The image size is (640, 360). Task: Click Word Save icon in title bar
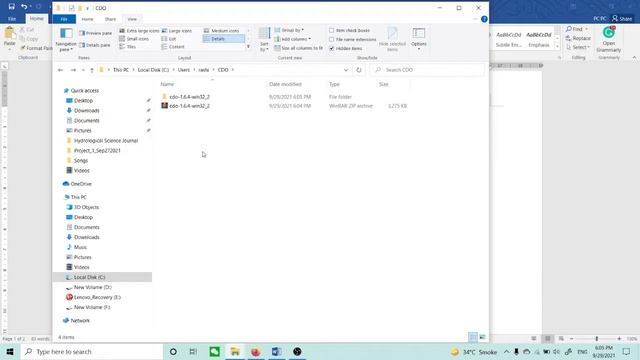(11, 7)
